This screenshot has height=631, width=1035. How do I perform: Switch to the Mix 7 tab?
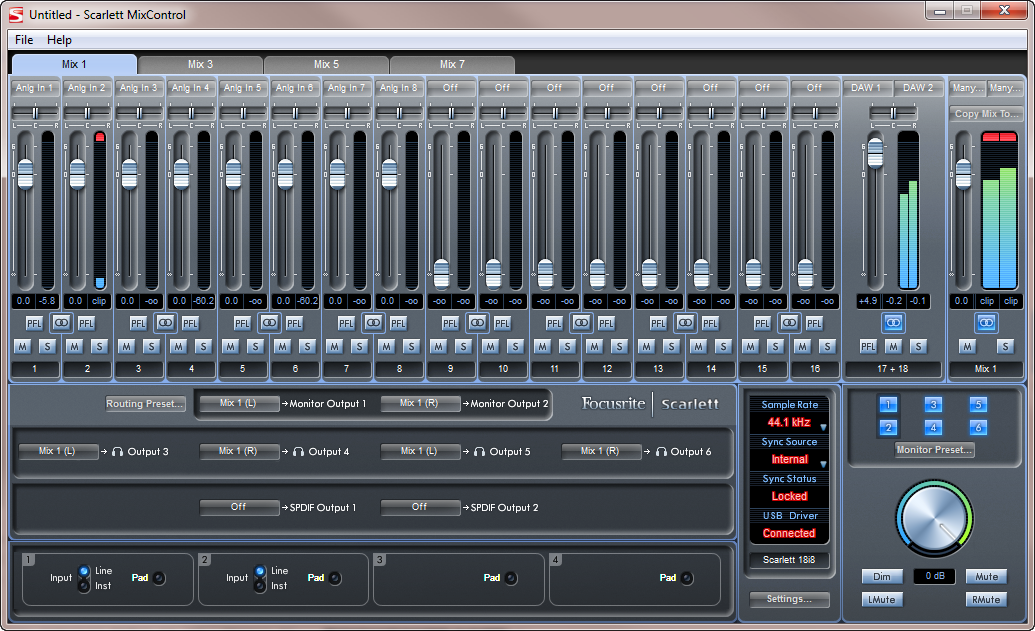pyautogui.click(x=452, y=65)
